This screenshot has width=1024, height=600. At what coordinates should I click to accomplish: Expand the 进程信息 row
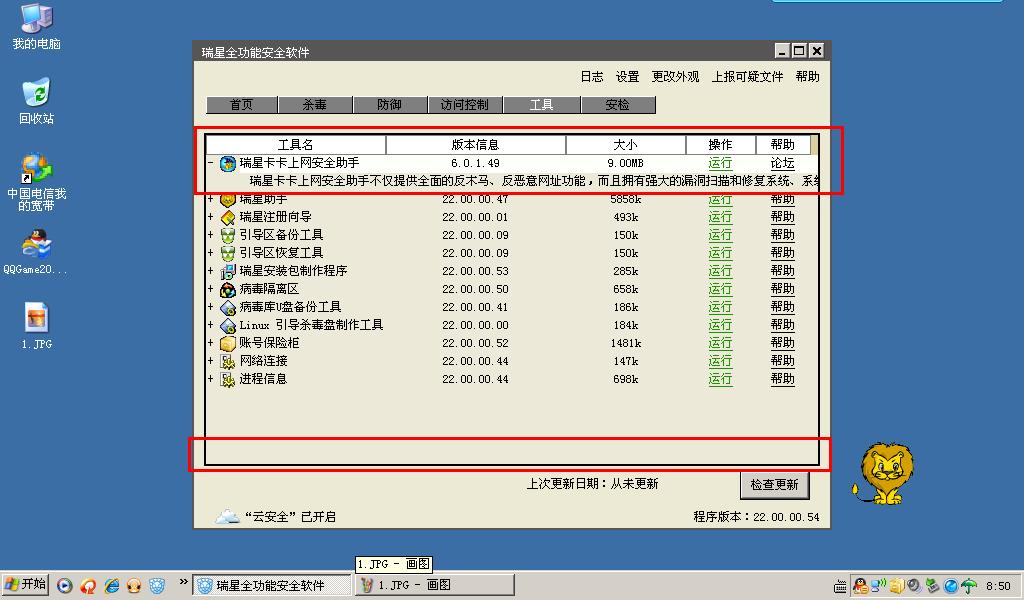[210, 379]
